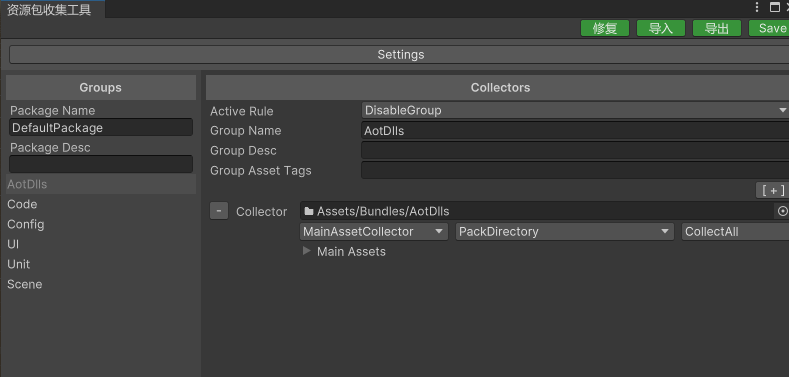Click the green 导入 import button
This screenshot has height=377, width=789.
click(661, 28)
